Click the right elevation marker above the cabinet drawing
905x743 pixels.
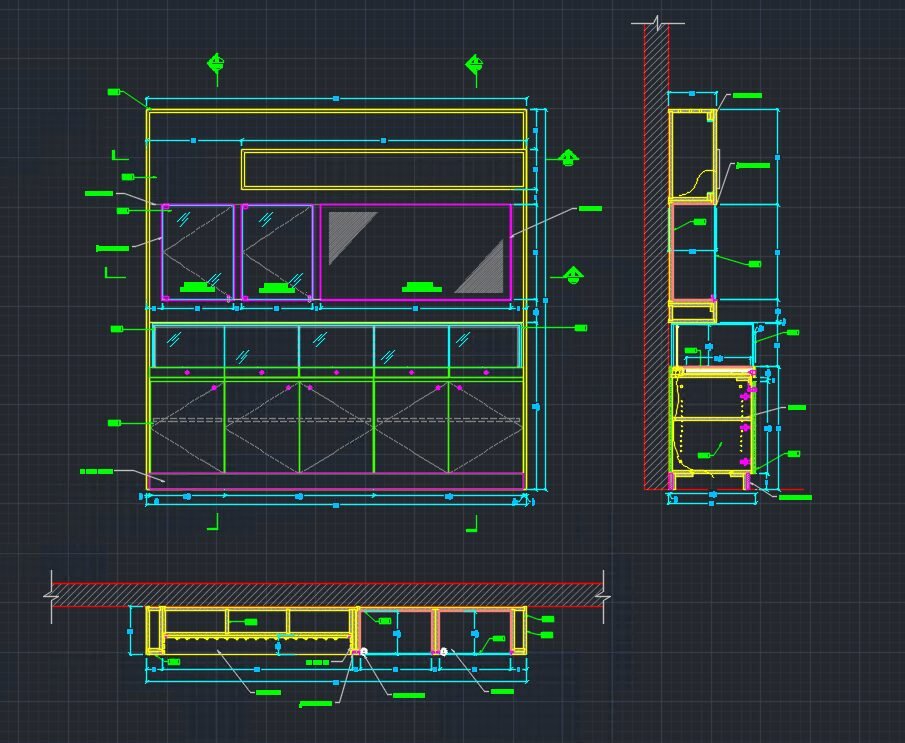[474, 62]
